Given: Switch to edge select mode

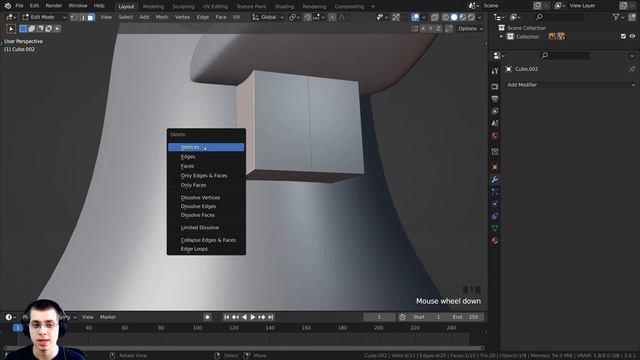Looking at the screenshot, I should click(x=82, y=17).
